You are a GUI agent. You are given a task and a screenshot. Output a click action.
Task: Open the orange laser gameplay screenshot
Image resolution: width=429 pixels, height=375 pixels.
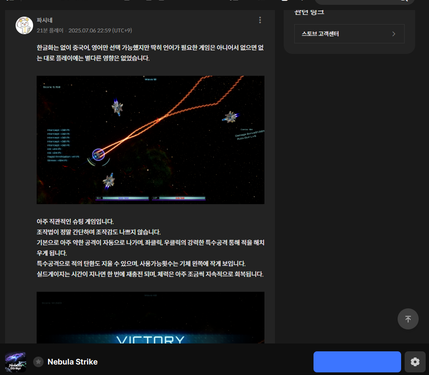150,140
